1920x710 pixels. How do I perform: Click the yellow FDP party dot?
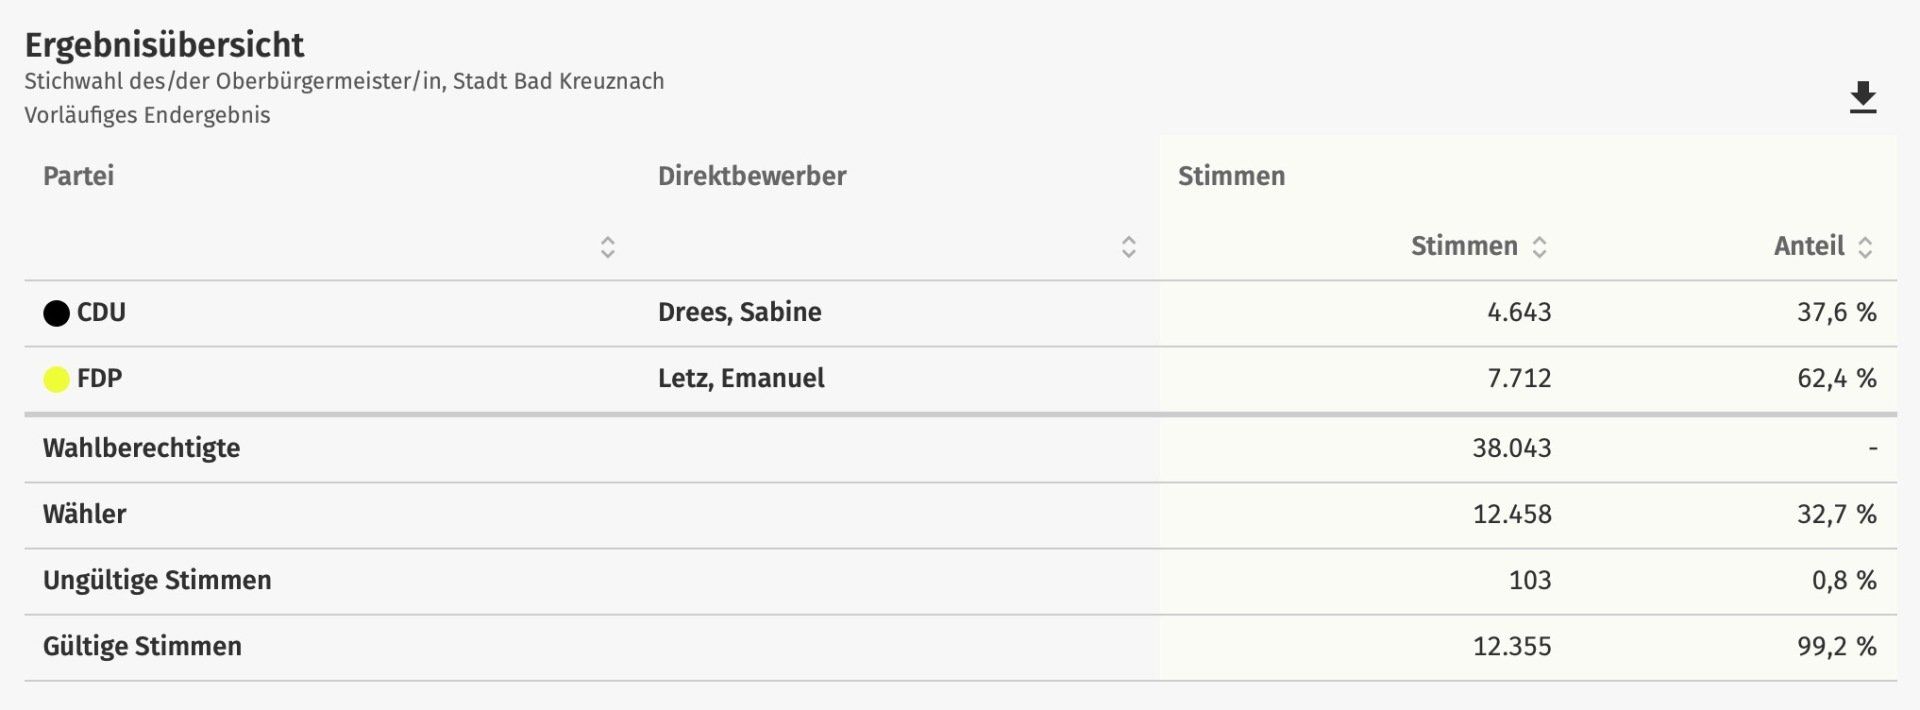click(x=56, y=379)
